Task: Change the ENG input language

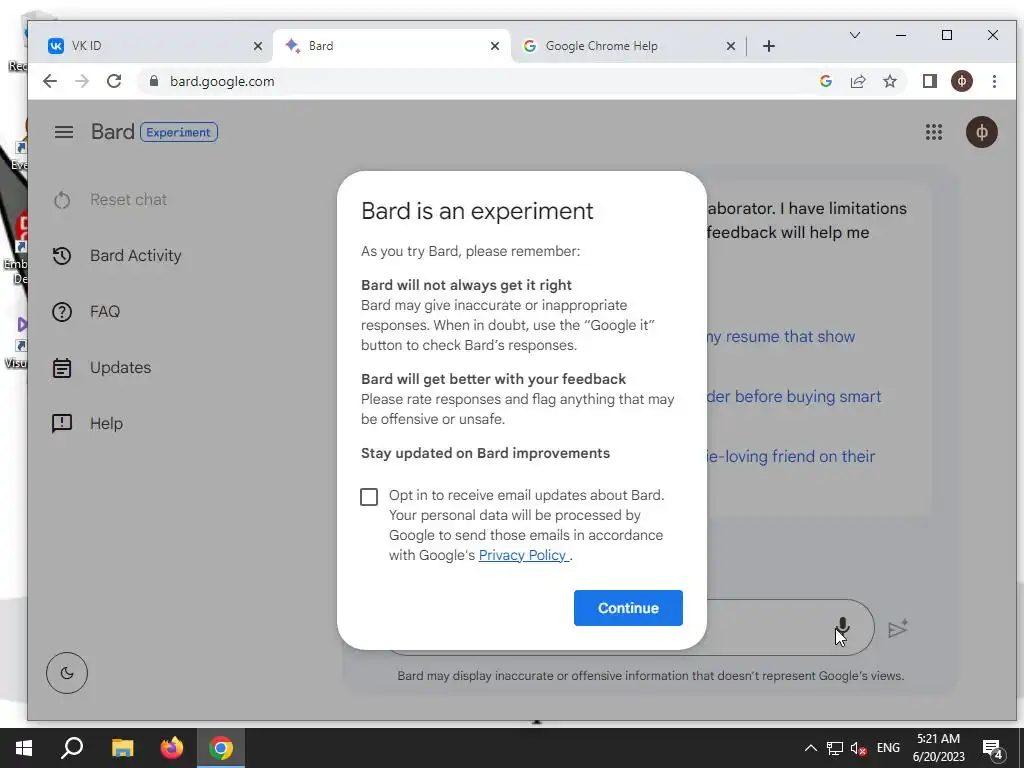Action: click(888, 748)
